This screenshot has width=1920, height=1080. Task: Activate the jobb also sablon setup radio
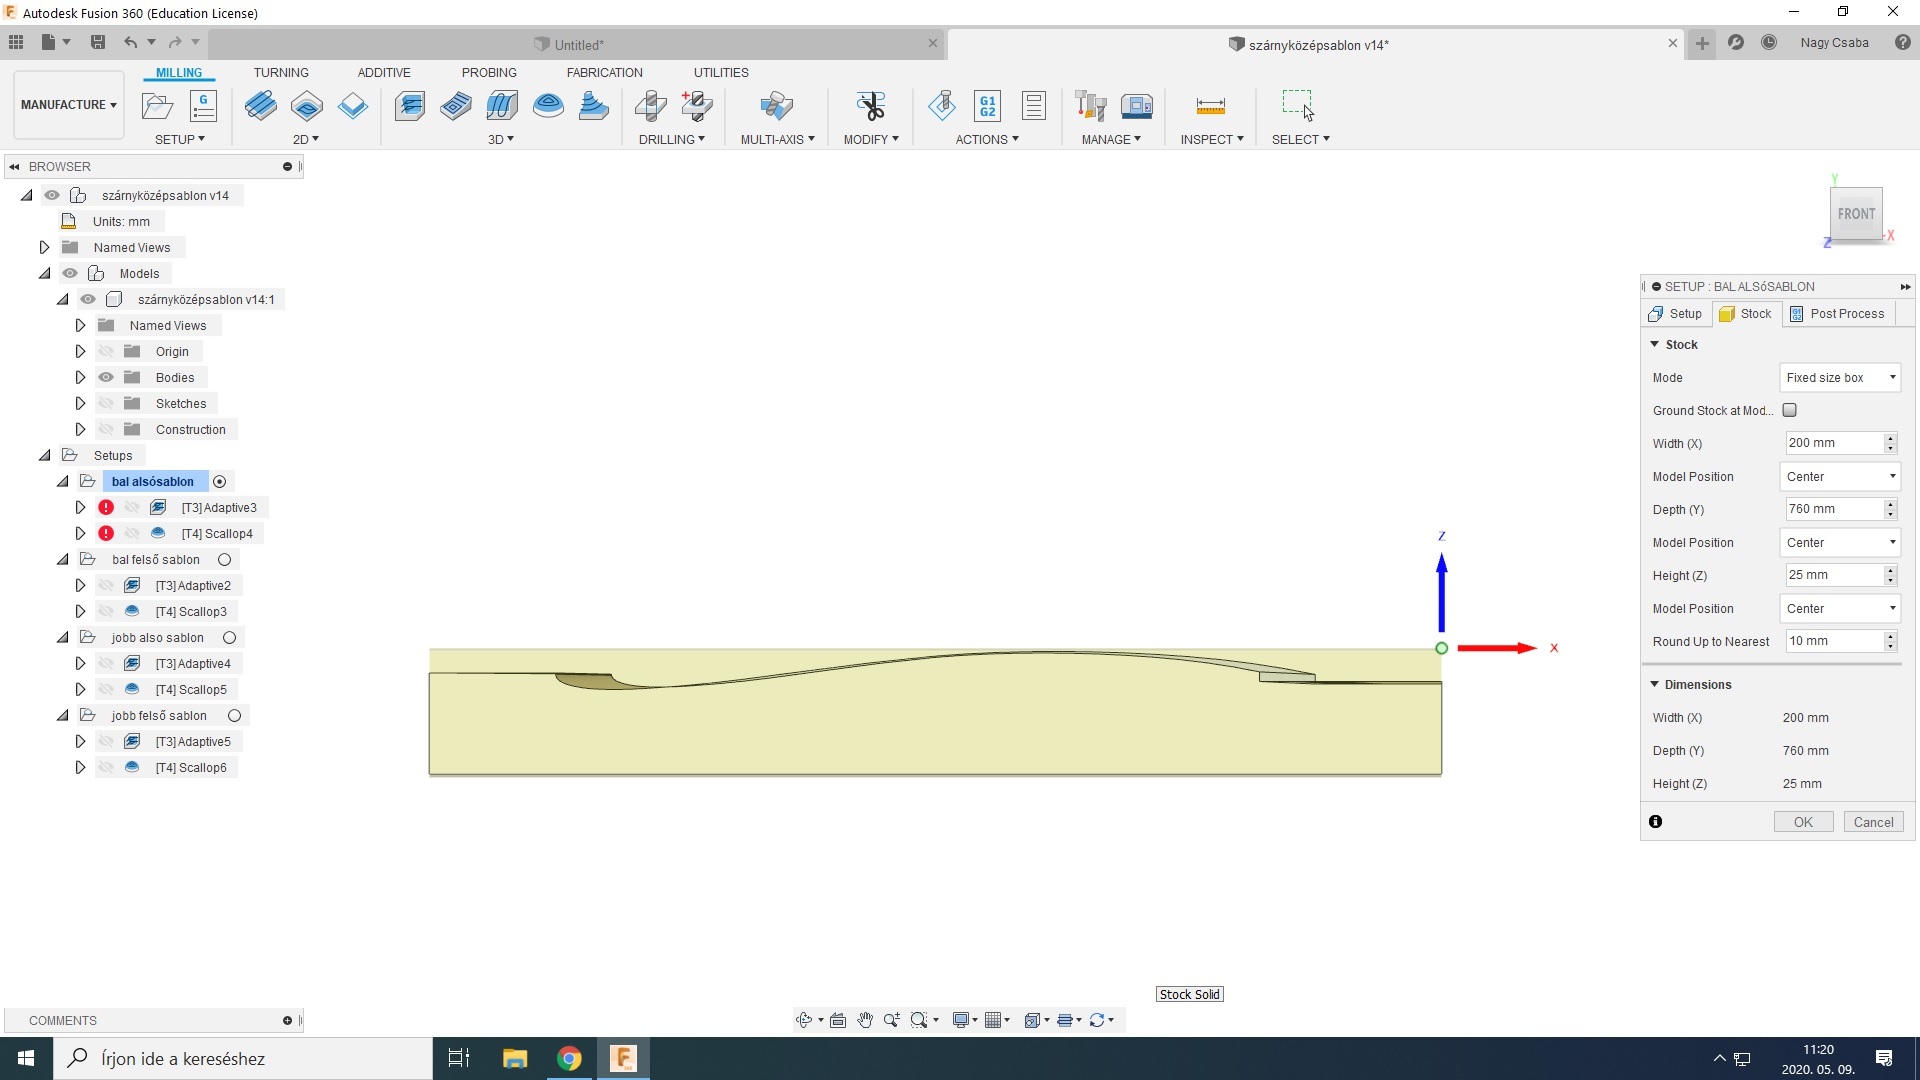click(x=229, y=638)
